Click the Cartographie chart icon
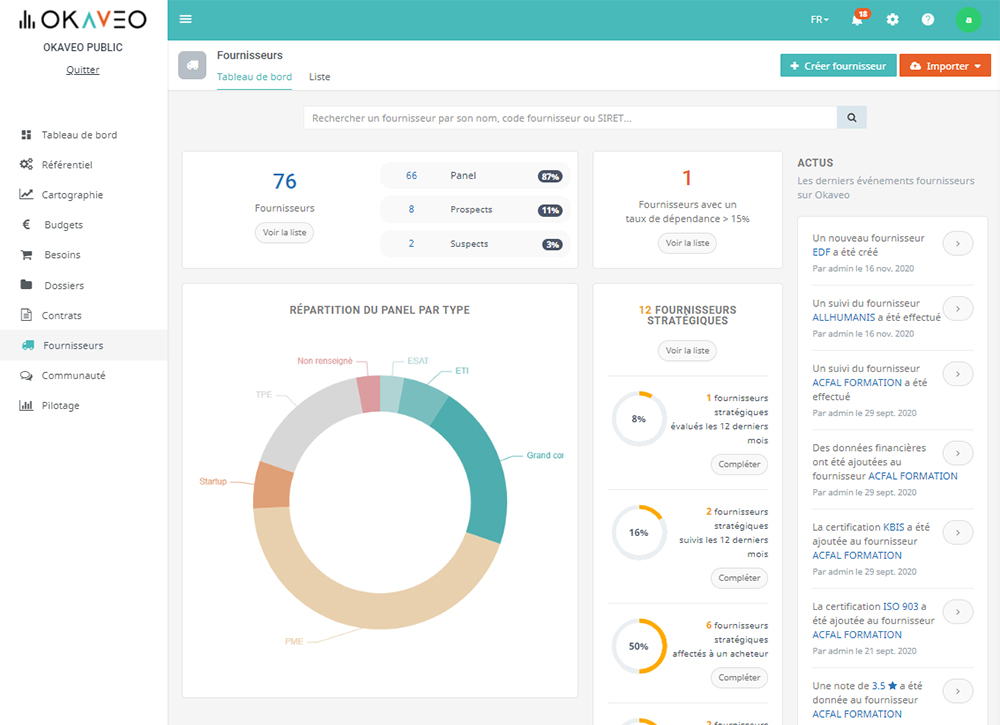This screenshot has height=725, width=1000. tap(26, 194)
